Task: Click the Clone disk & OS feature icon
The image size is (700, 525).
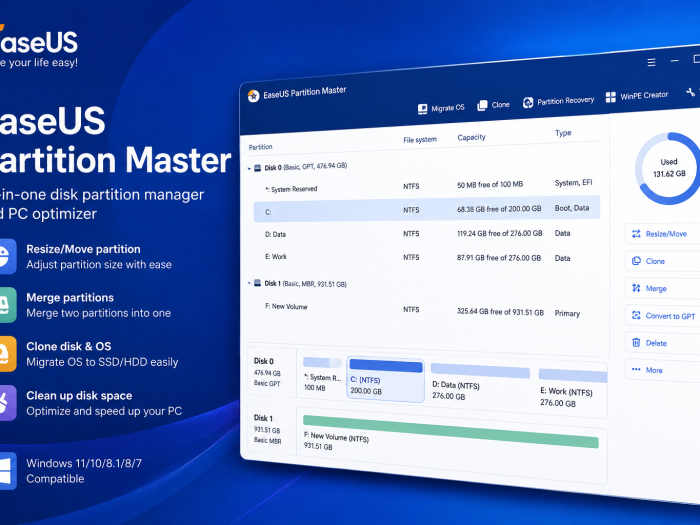Action: 6,354
